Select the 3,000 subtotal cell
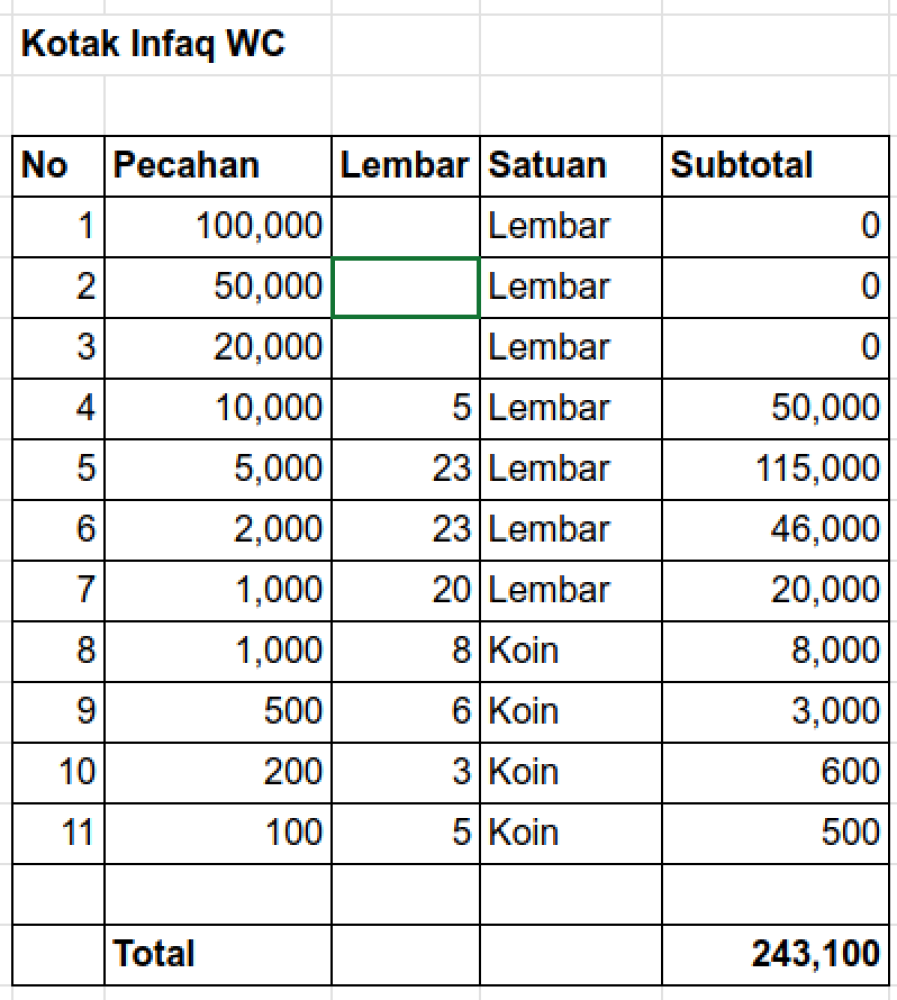The width and height of the screenshot is (897, 1000). pyautogui.click(x=774, y=712)
